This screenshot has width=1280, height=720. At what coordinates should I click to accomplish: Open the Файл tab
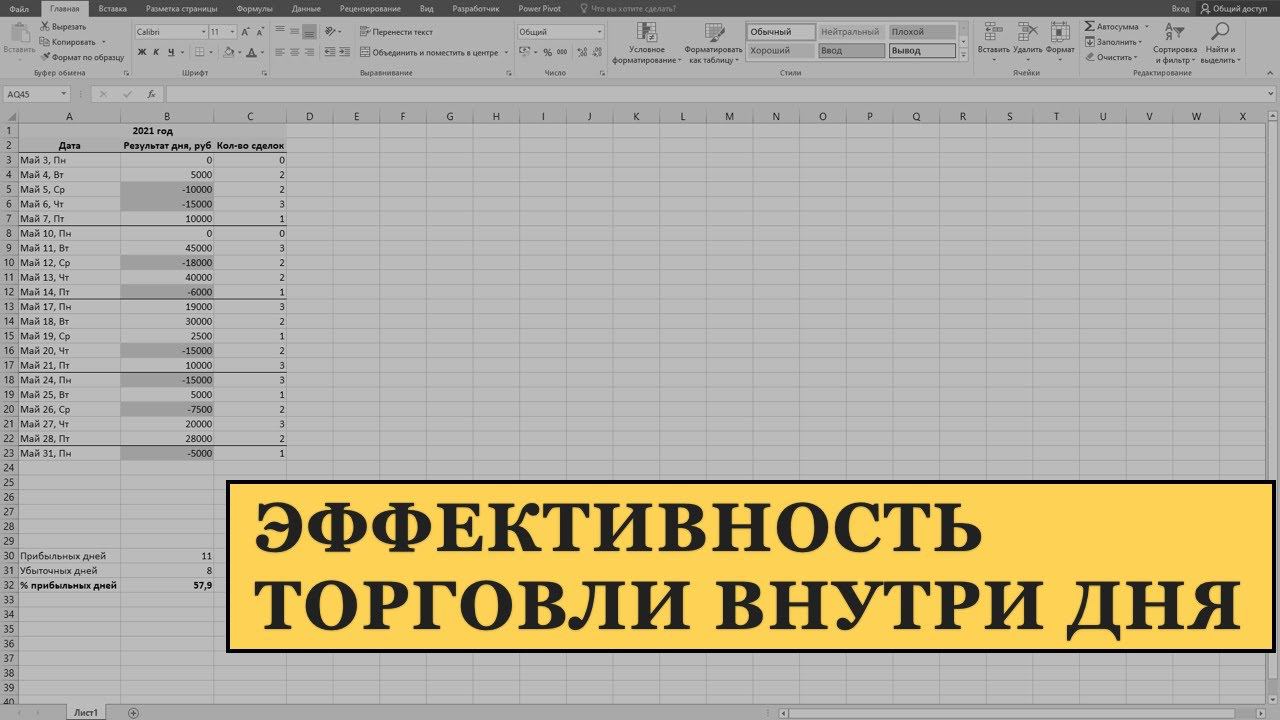[x=18, y=8]
